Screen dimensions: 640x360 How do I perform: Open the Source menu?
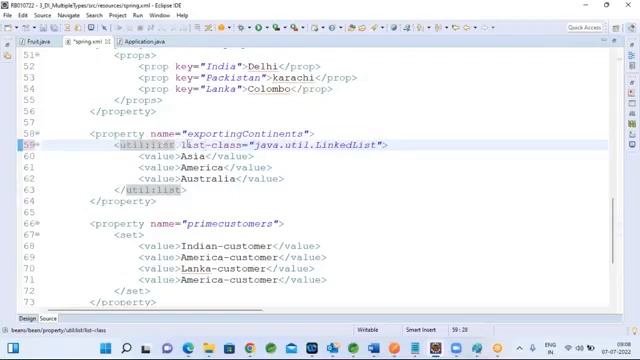[x=42, y=16]
